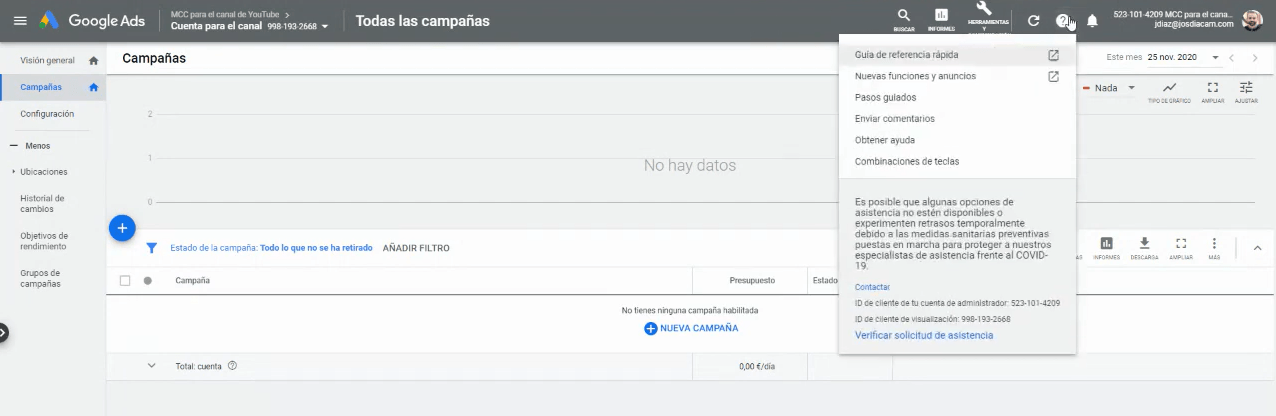Click the user profile avatar
This screenshot has width=1276, height=416.
[x=1253, y=20]
